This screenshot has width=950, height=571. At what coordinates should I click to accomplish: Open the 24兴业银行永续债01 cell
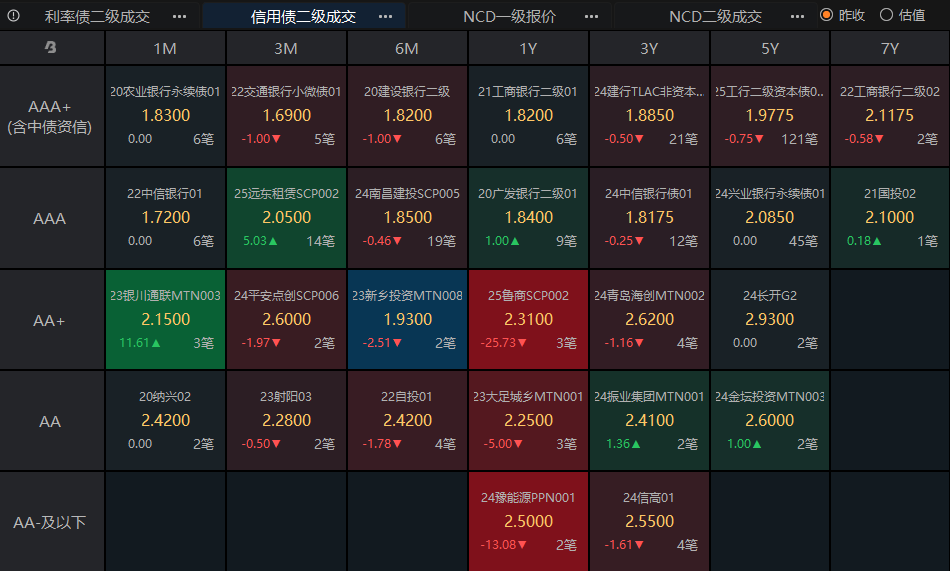click(x=769, y=218)
